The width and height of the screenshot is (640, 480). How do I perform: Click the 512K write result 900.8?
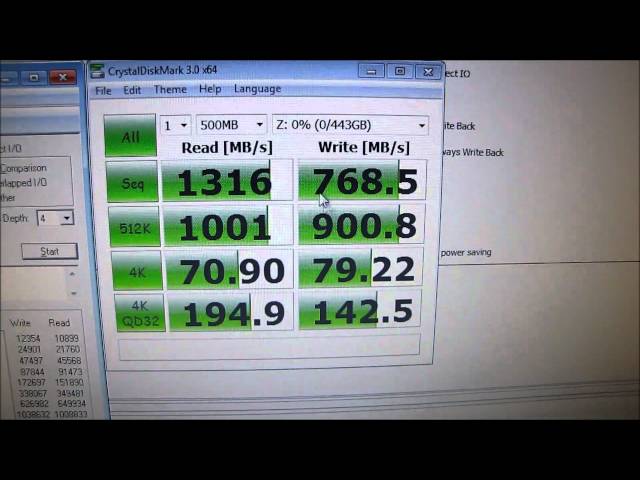point(361,224)
